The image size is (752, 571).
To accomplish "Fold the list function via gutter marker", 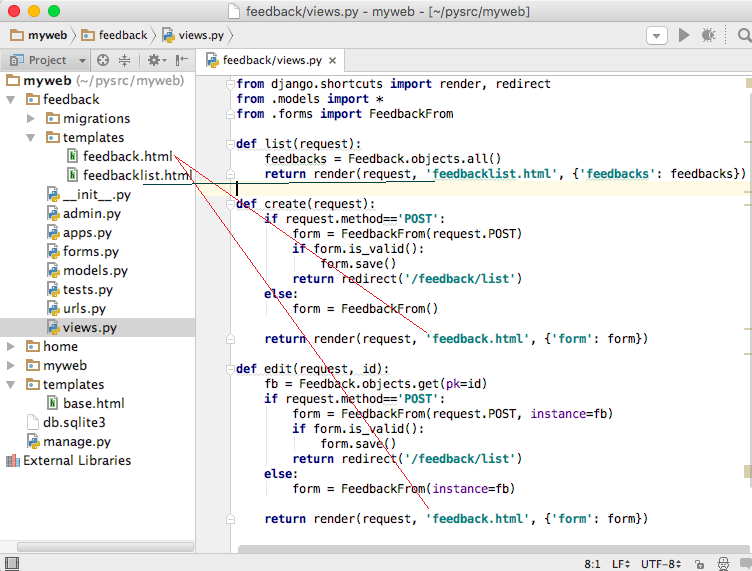I will [x=230, y=144].
